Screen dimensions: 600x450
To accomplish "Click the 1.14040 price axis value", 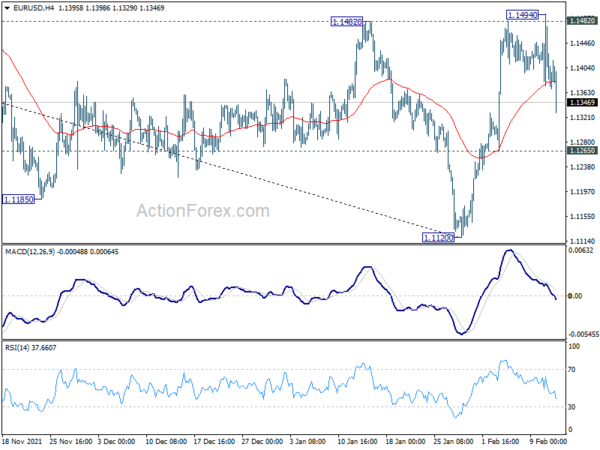I will [x=582, y=68].
